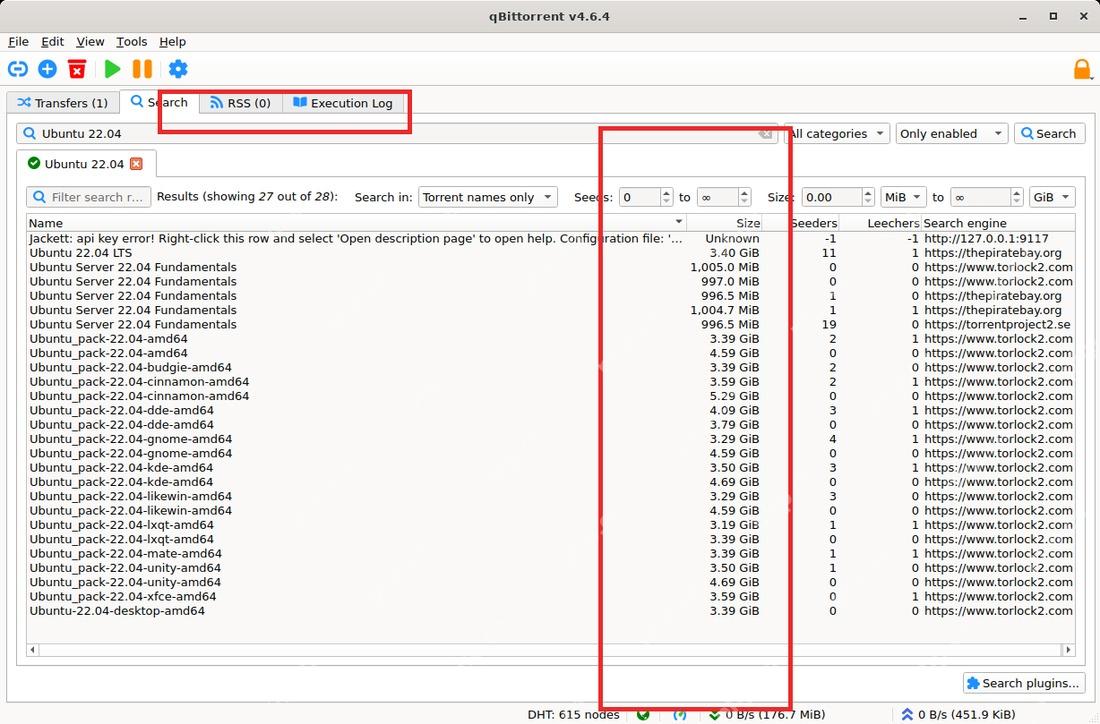Click the DHT: 615 nodes status text
Image resolution: width=1100 pixels, height=724 pixels.
coord(573,715)
